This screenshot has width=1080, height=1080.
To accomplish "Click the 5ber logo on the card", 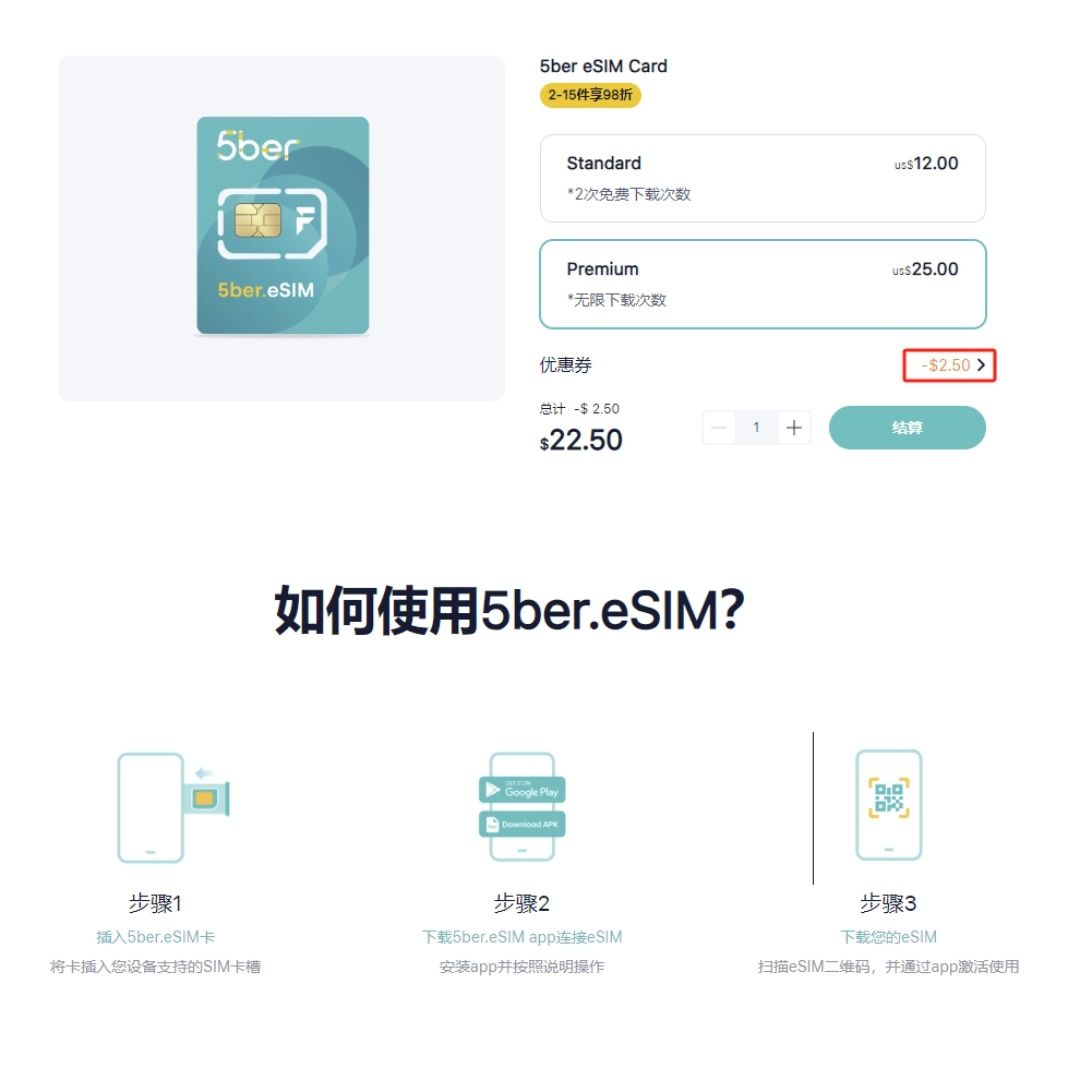I will point(257,146).
